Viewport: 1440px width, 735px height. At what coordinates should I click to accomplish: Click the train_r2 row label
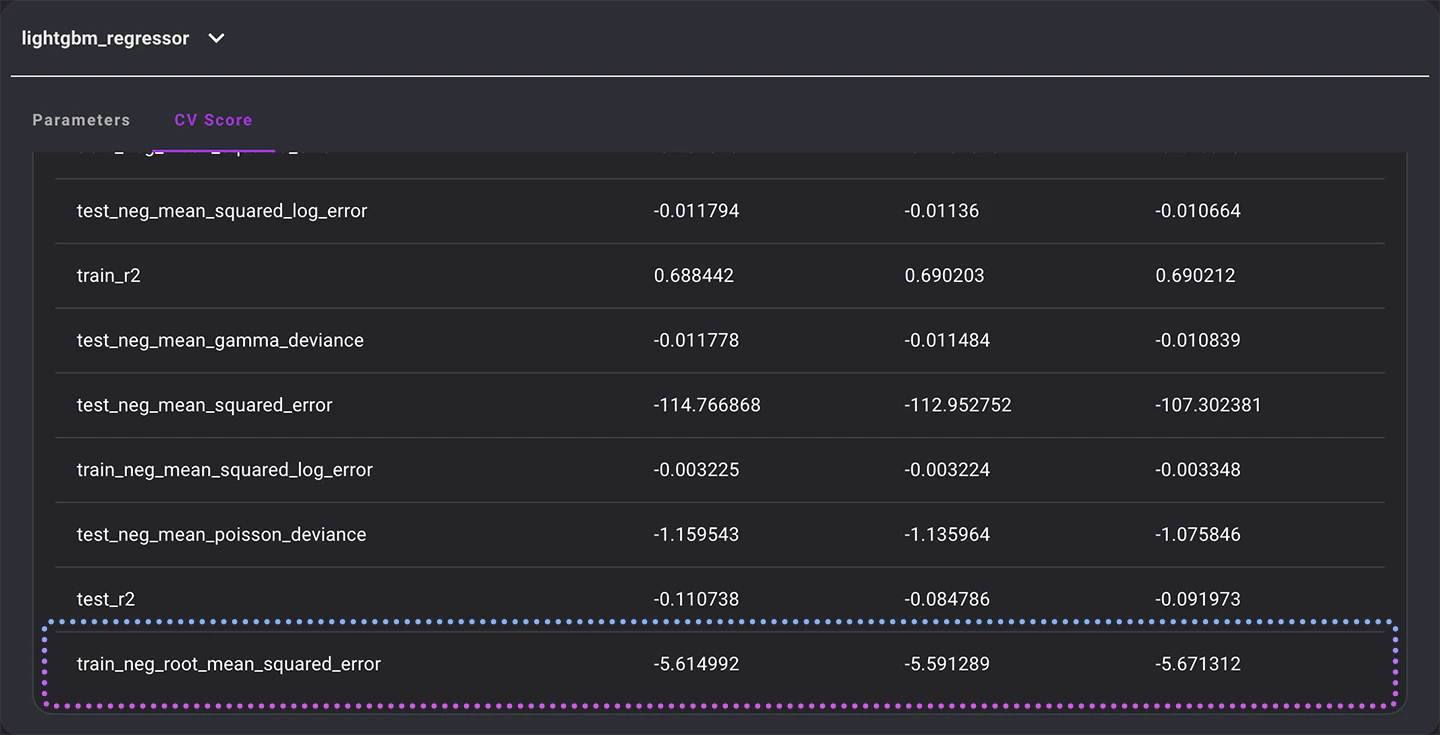(109, 275)
